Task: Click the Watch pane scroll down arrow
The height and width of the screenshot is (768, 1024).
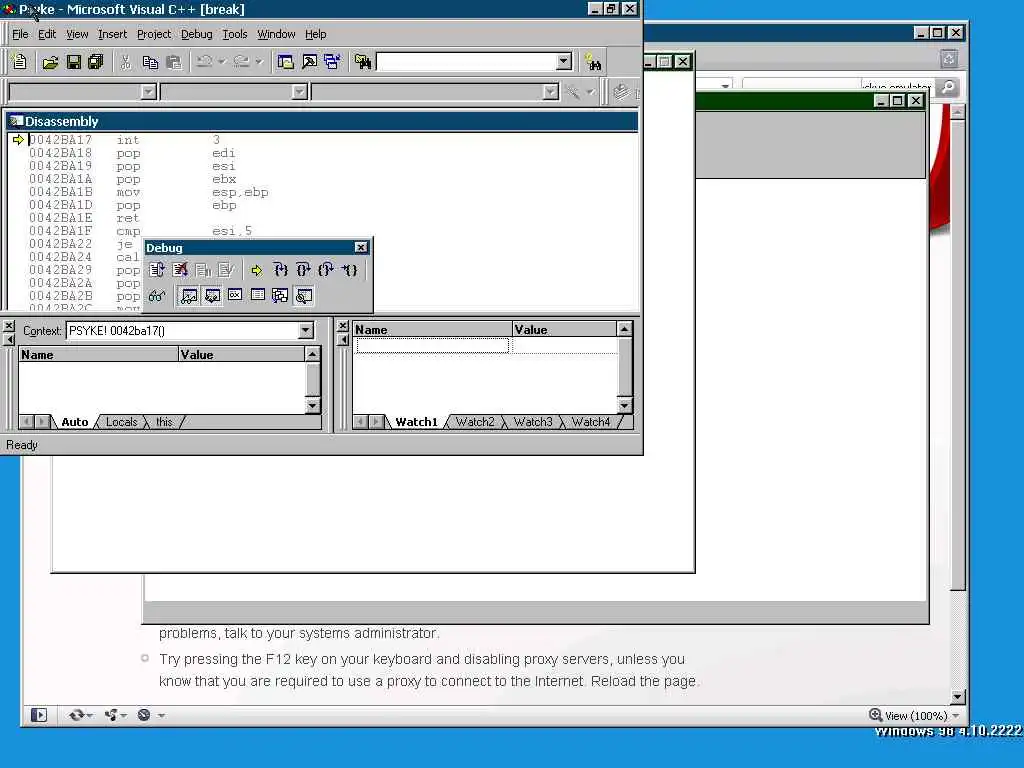Action: click(x=624, y=406)
